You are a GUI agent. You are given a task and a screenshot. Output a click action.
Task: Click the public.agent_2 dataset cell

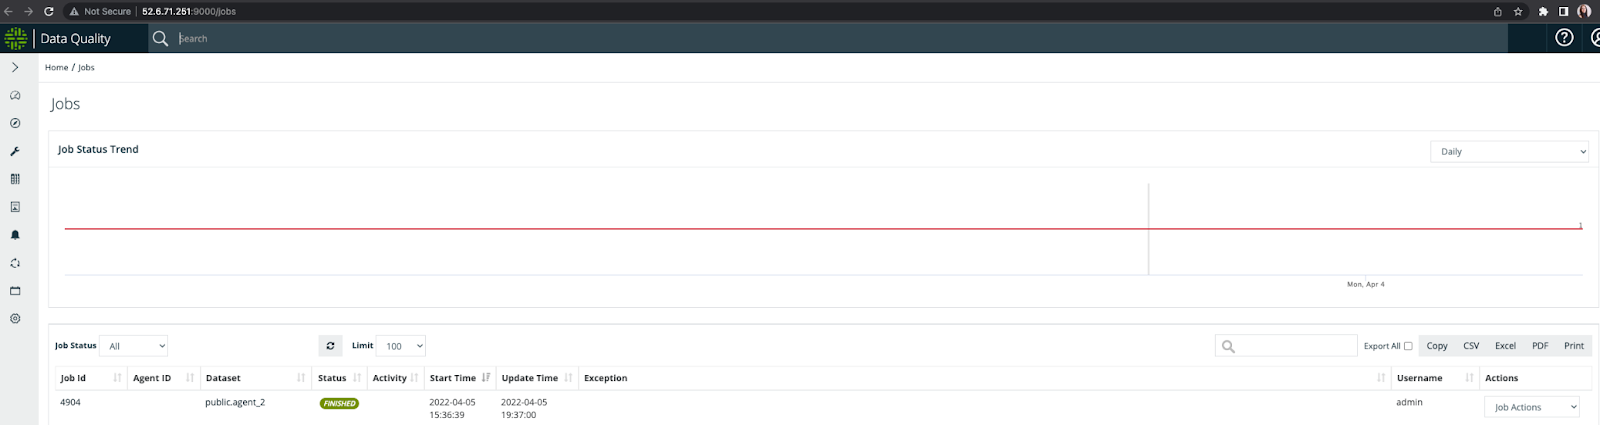(x=235, y=402)
